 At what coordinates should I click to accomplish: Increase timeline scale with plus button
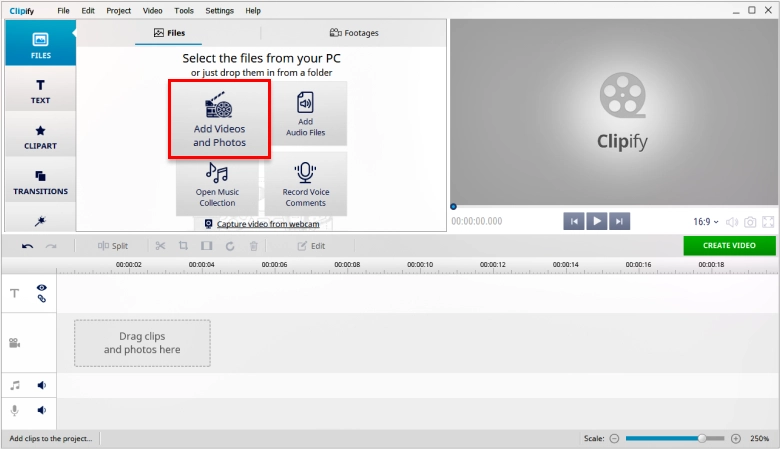click(x=736, y=439)
